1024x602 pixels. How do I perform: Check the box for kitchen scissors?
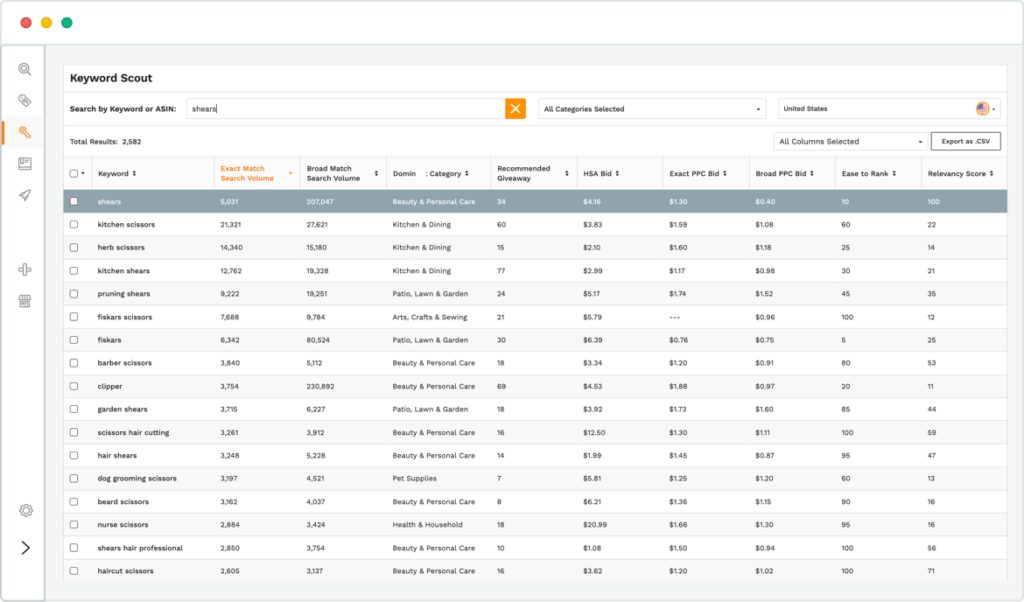(74, 225)
